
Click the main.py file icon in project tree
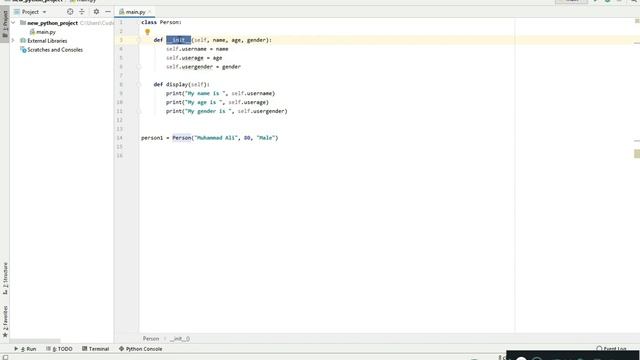tap(32, 32)
